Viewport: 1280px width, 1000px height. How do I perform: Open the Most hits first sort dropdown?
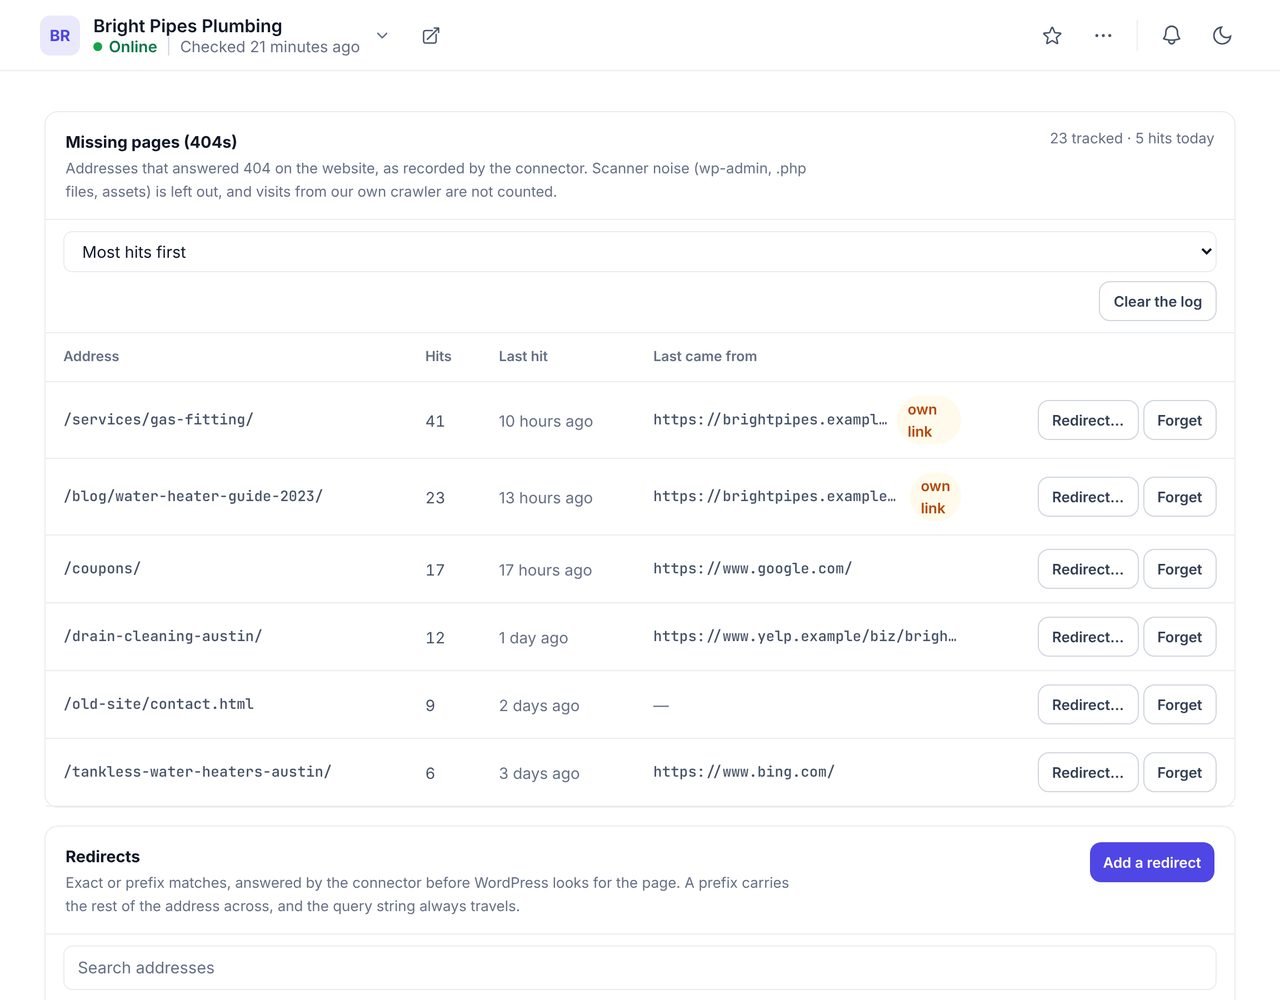pos(640,252)
